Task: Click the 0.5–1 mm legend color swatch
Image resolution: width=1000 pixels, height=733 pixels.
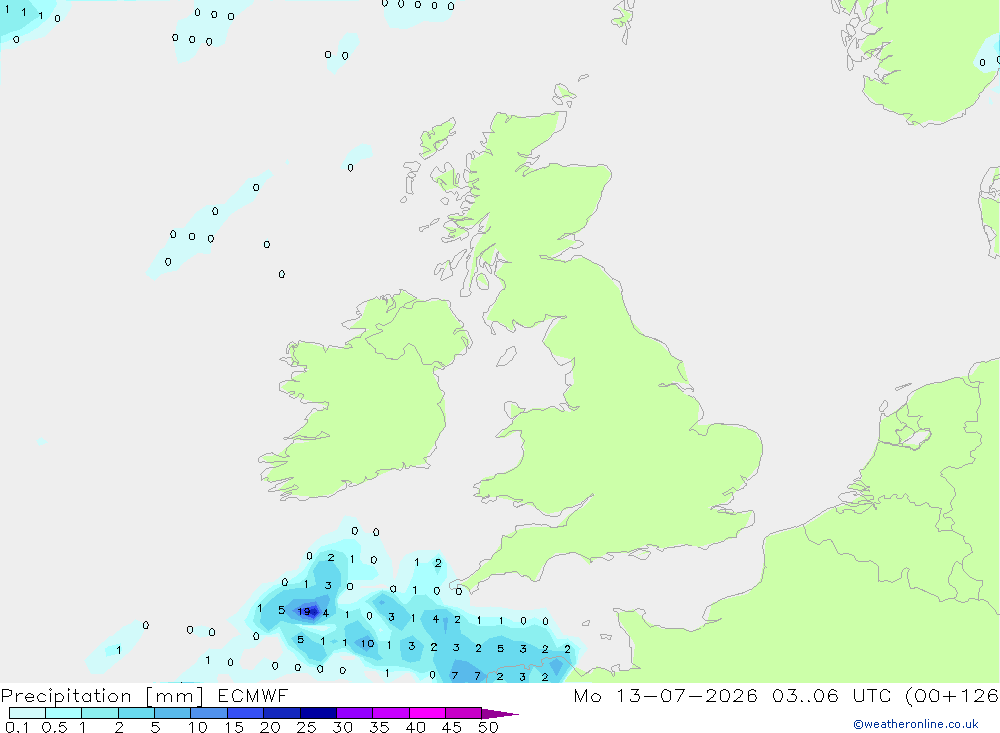Action: 63,713
